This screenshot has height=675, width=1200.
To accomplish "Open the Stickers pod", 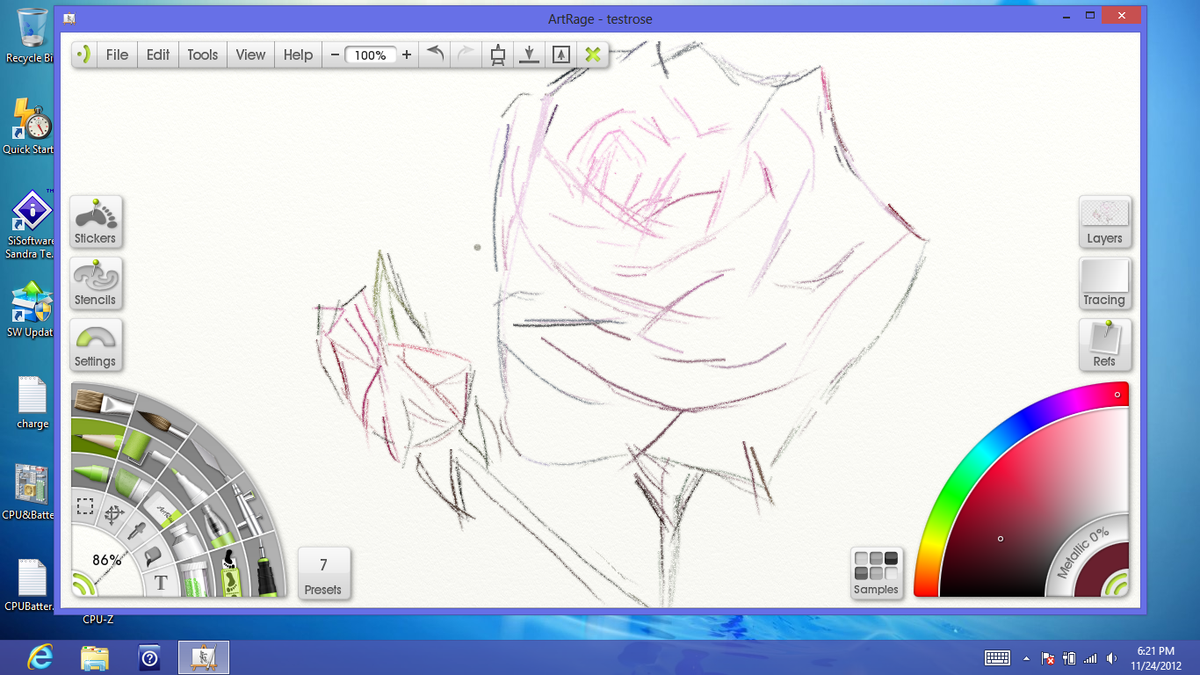I will click(95, 221).
